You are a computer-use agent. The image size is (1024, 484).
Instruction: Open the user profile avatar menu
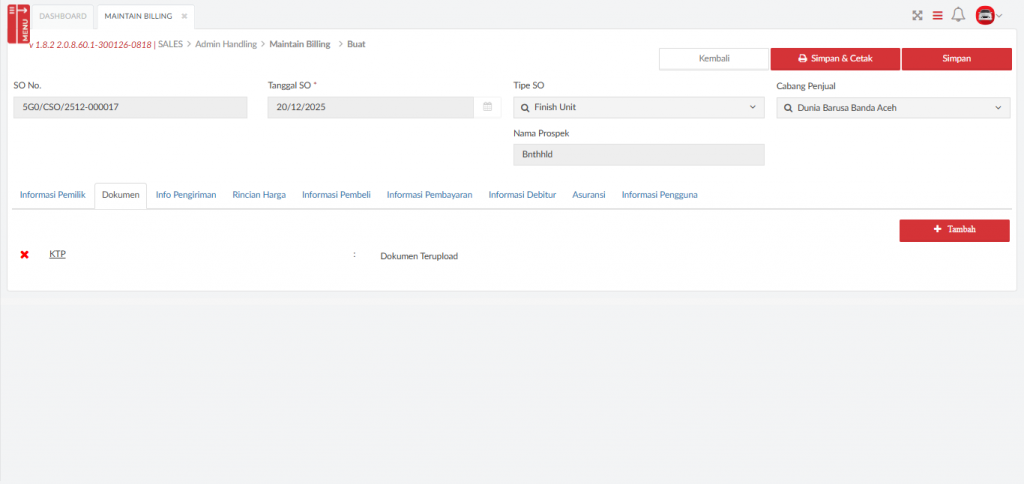(987, 15)
